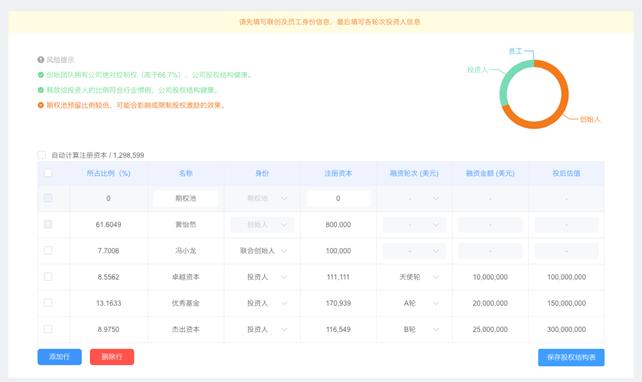642x382 pixels.
Task: Open 投资人 identity dropdown for 卓越资本
Action: (262, 277)
